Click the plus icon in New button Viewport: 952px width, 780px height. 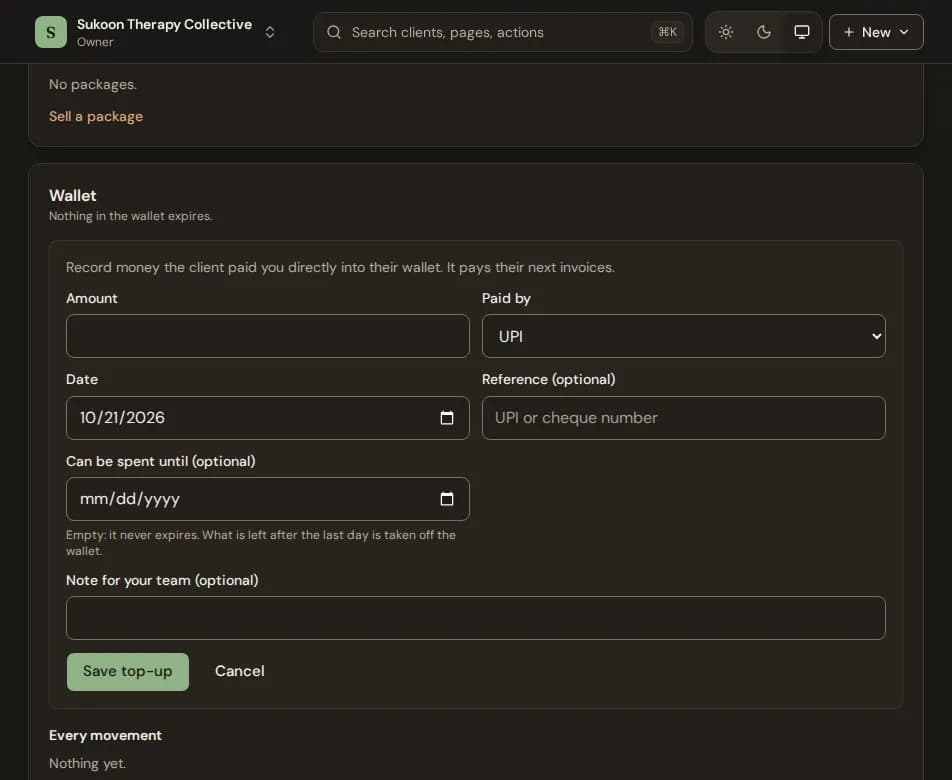pyautogui.click(x=849, y=32)
